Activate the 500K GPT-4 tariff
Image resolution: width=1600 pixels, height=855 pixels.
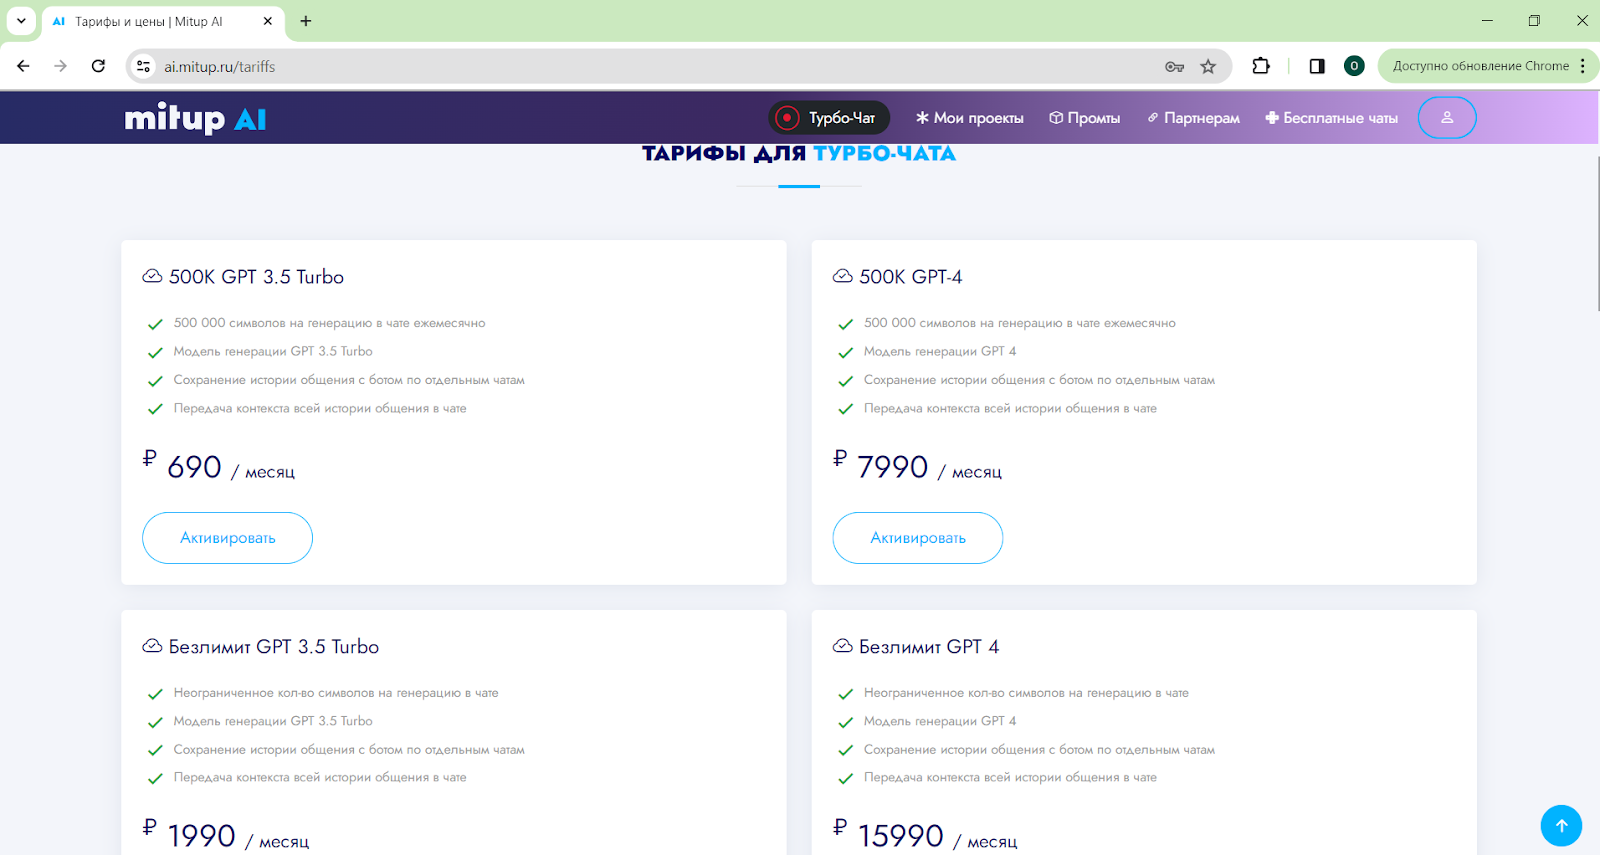[x=917, y=538]
